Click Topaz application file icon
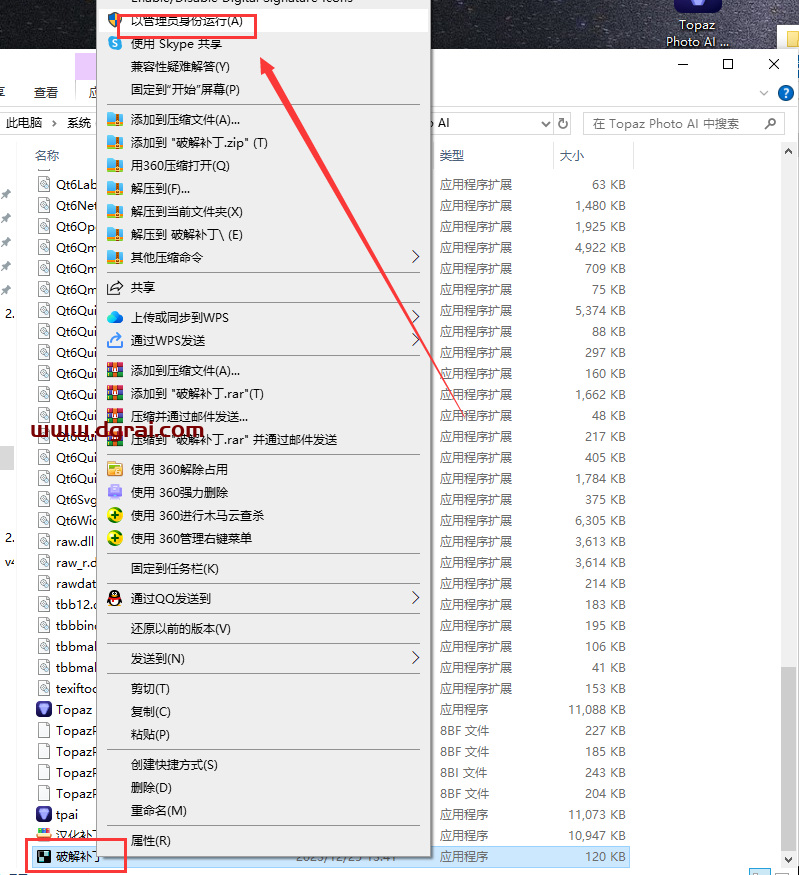This screenshot has width=799, height=875. pos(44,709)
